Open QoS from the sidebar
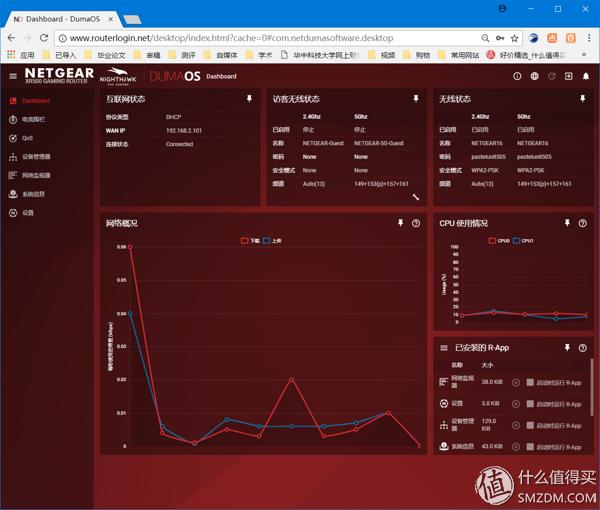600x510 pixels. (21, 138)
